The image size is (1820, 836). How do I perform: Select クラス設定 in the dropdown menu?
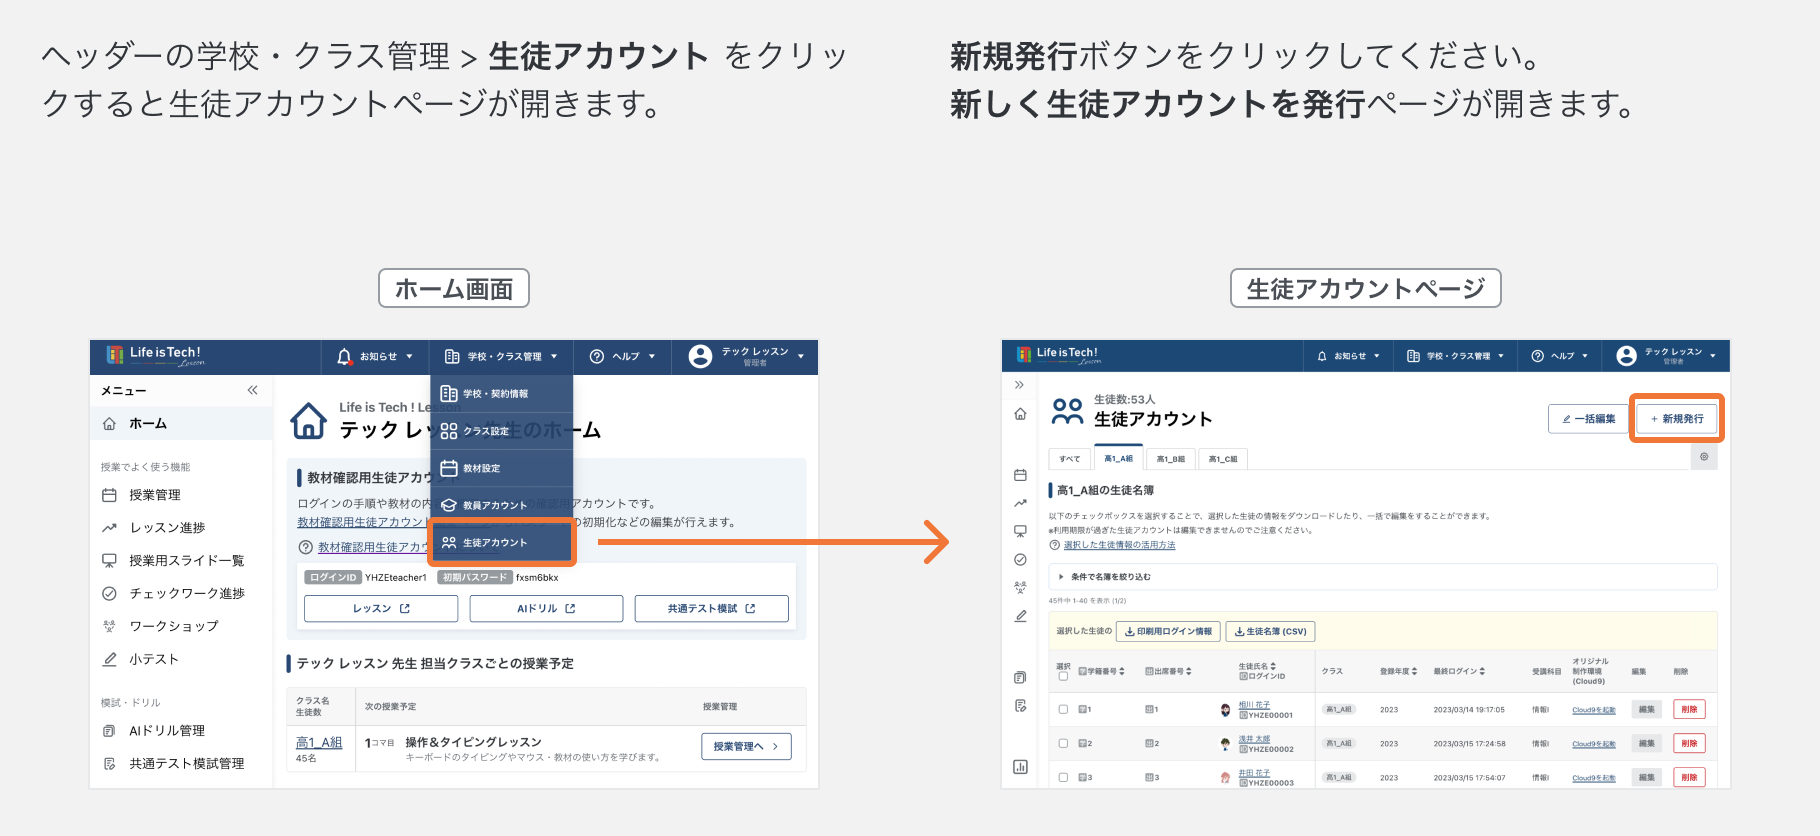point(501,431)
